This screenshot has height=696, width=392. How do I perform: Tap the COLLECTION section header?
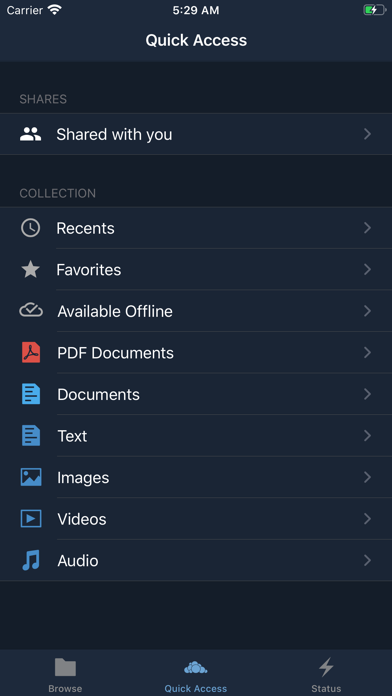[x=58, y=194]
